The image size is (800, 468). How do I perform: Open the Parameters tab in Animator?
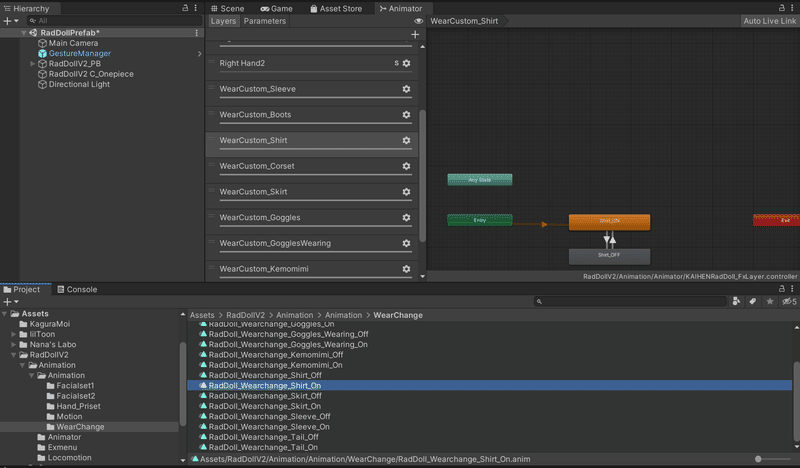264,21
